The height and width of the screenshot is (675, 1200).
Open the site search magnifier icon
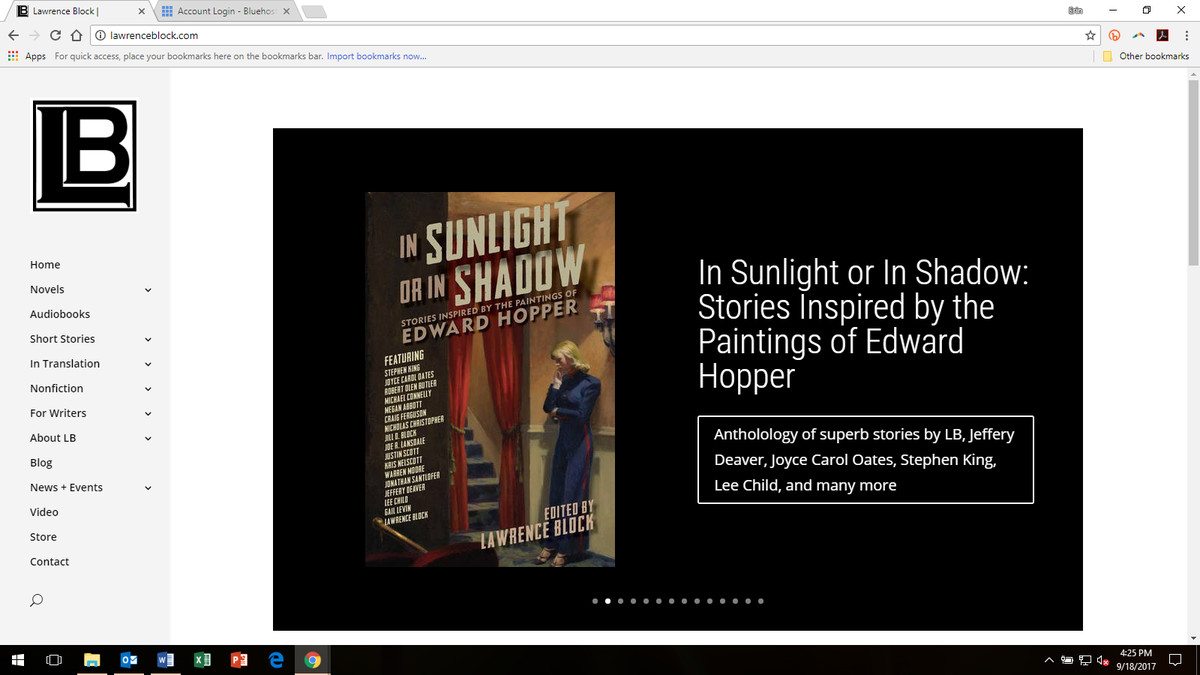[x=37, y=600]
